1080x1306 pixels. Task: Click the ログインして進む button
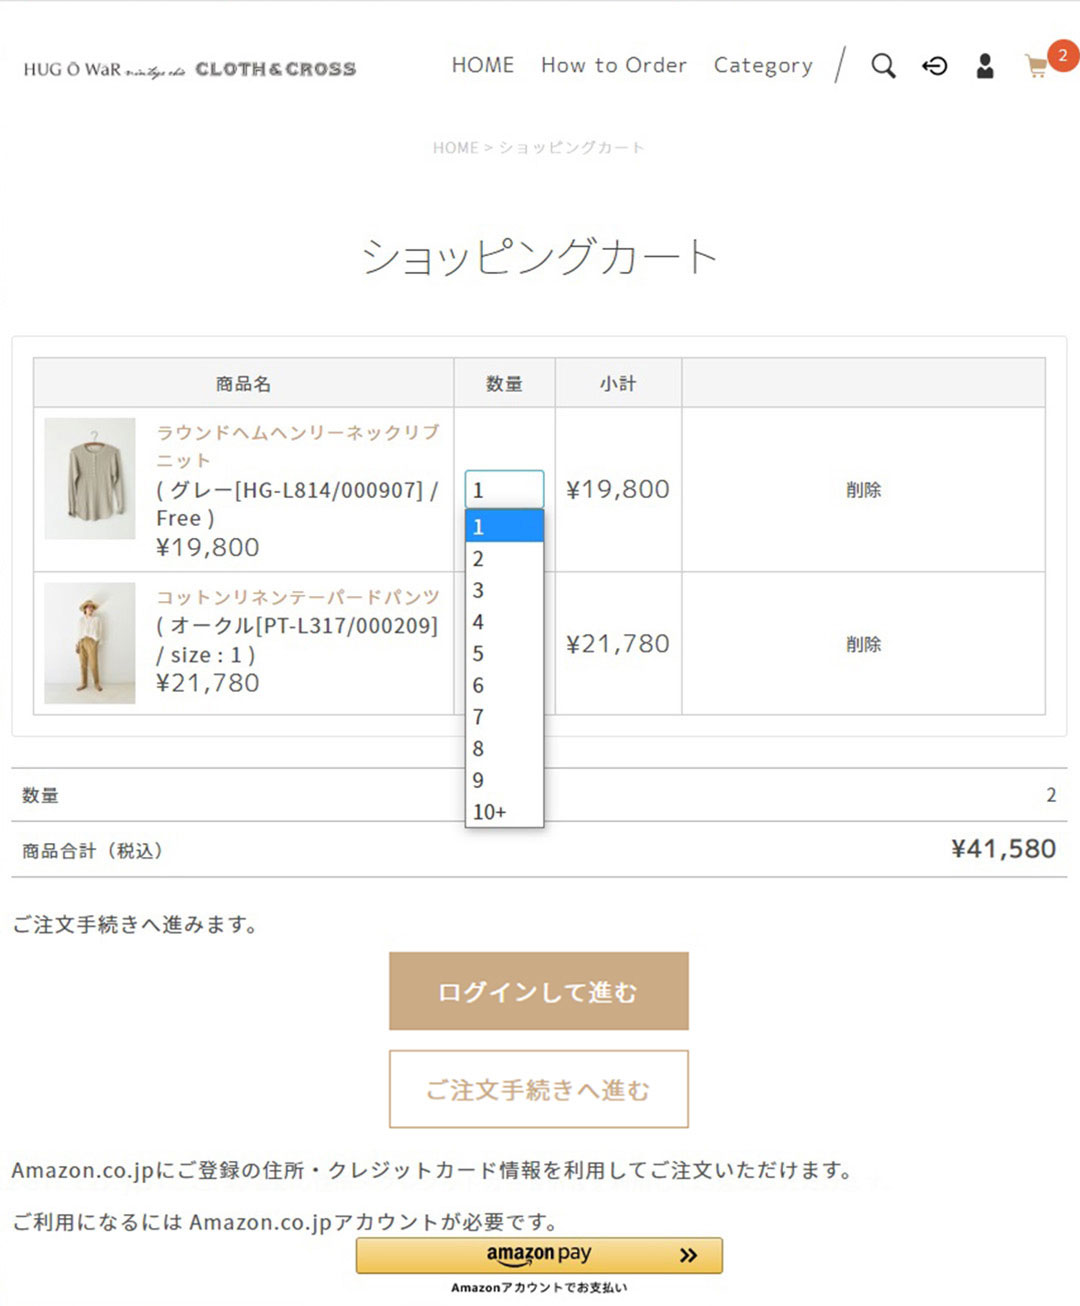539,991
